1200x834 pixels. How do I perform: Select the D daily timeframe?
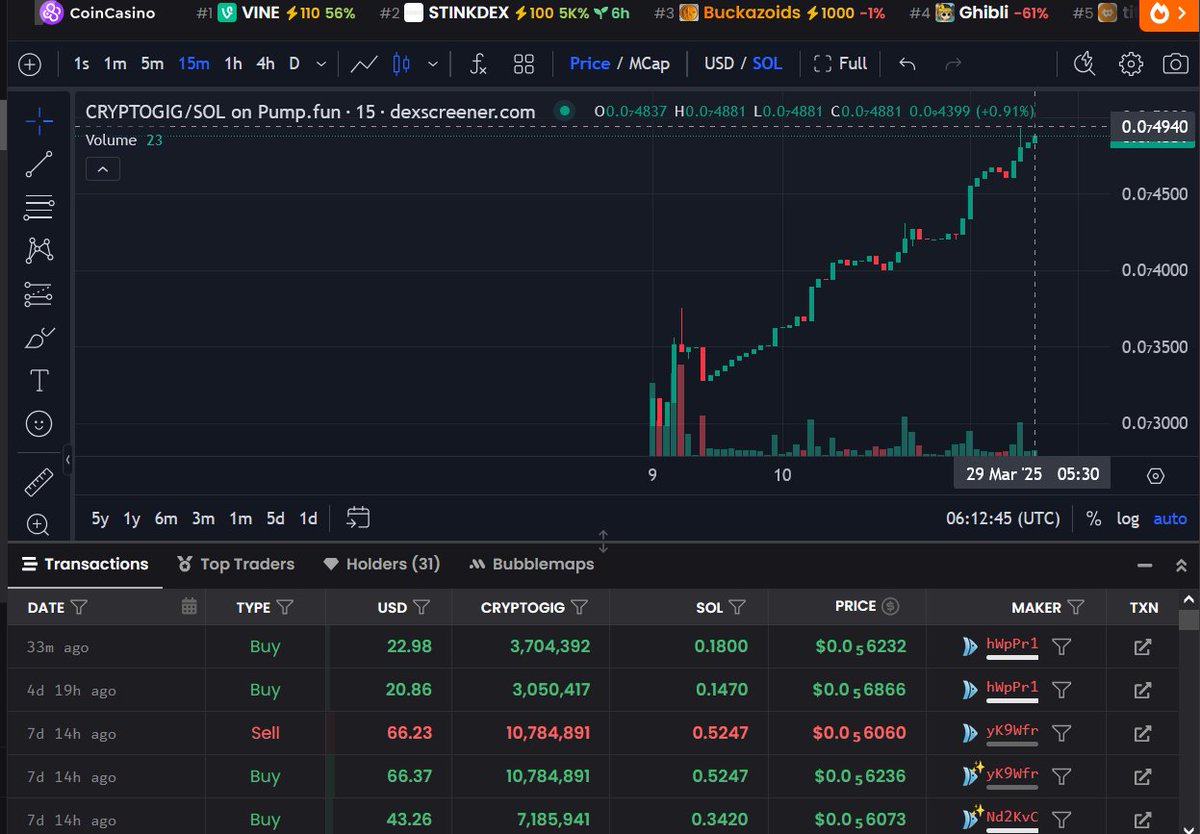(x=294, y=63)
